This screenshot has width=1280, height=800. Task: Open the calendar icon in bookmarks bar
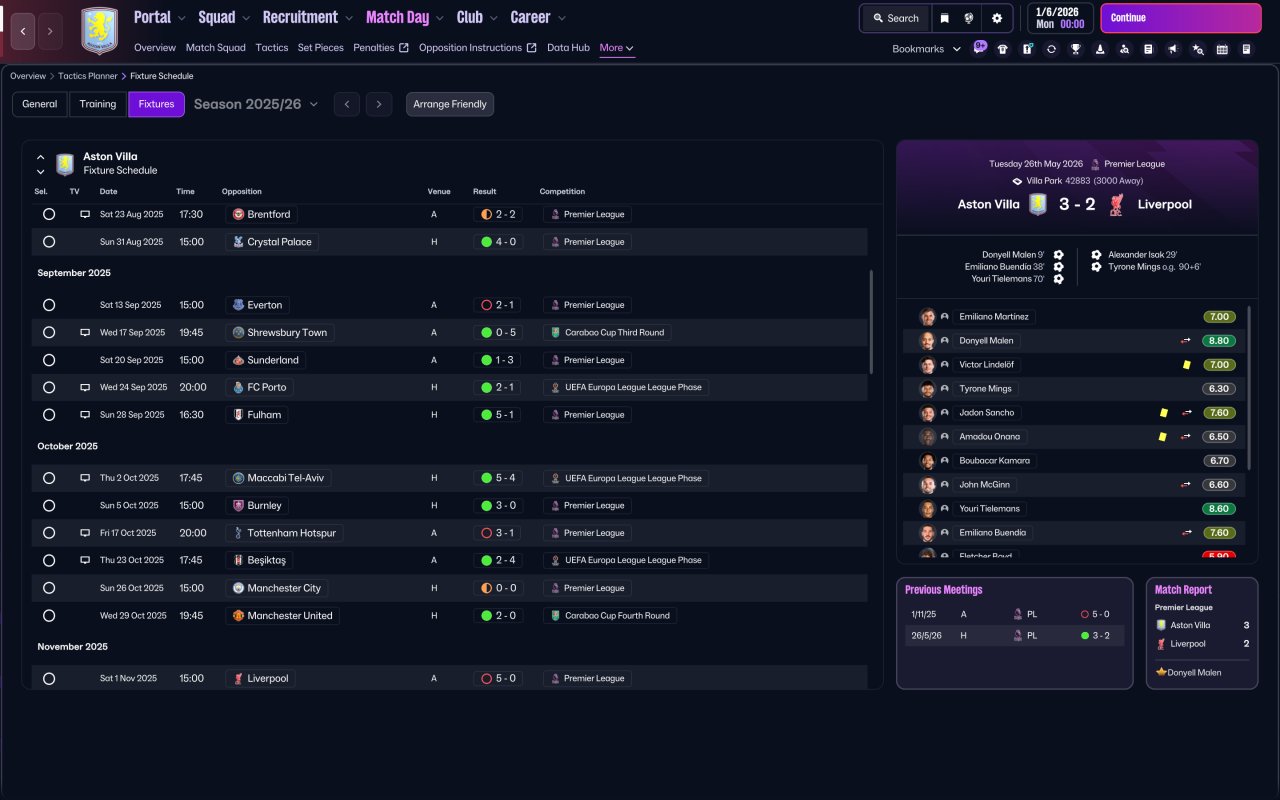[1222, 49]
